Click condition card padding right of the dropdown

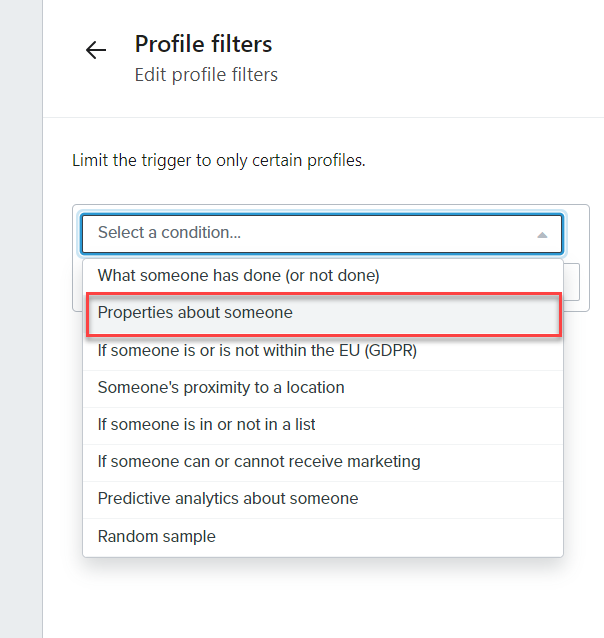[x=576, y=234]
